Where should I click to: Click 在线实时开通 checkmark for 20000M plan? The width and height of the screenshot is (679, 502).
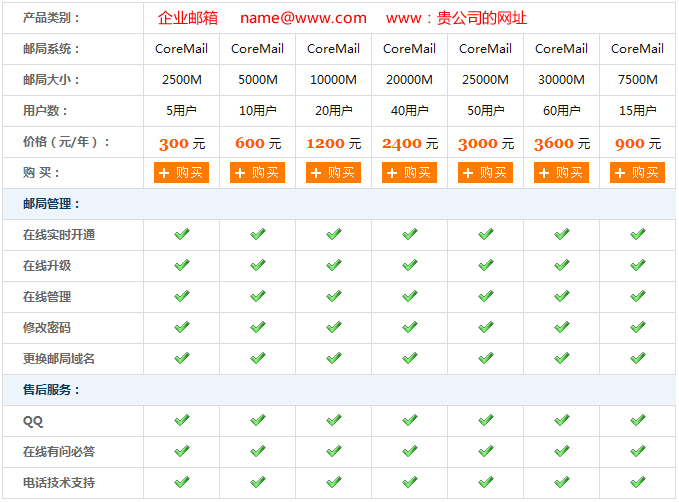coord(410,234)
